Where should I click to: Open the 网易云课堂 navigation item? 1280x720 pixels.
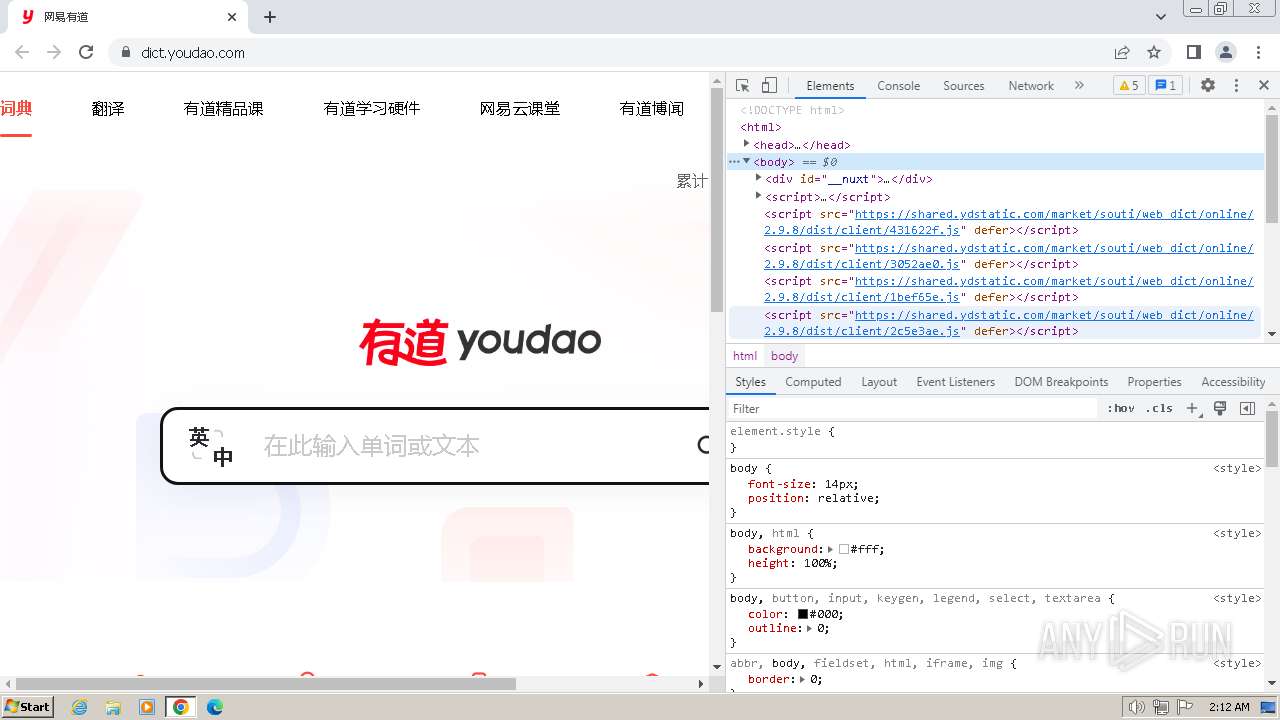click(x=520, y=108)
